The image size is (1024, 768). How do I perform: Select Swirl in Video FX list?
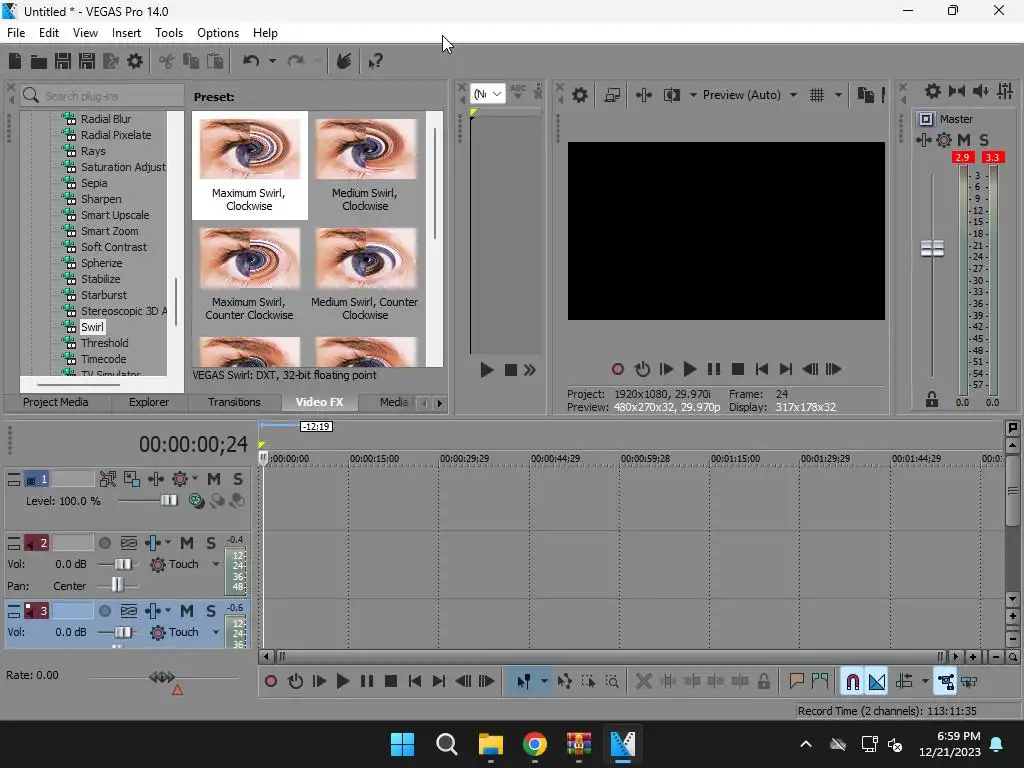[92, 327]
